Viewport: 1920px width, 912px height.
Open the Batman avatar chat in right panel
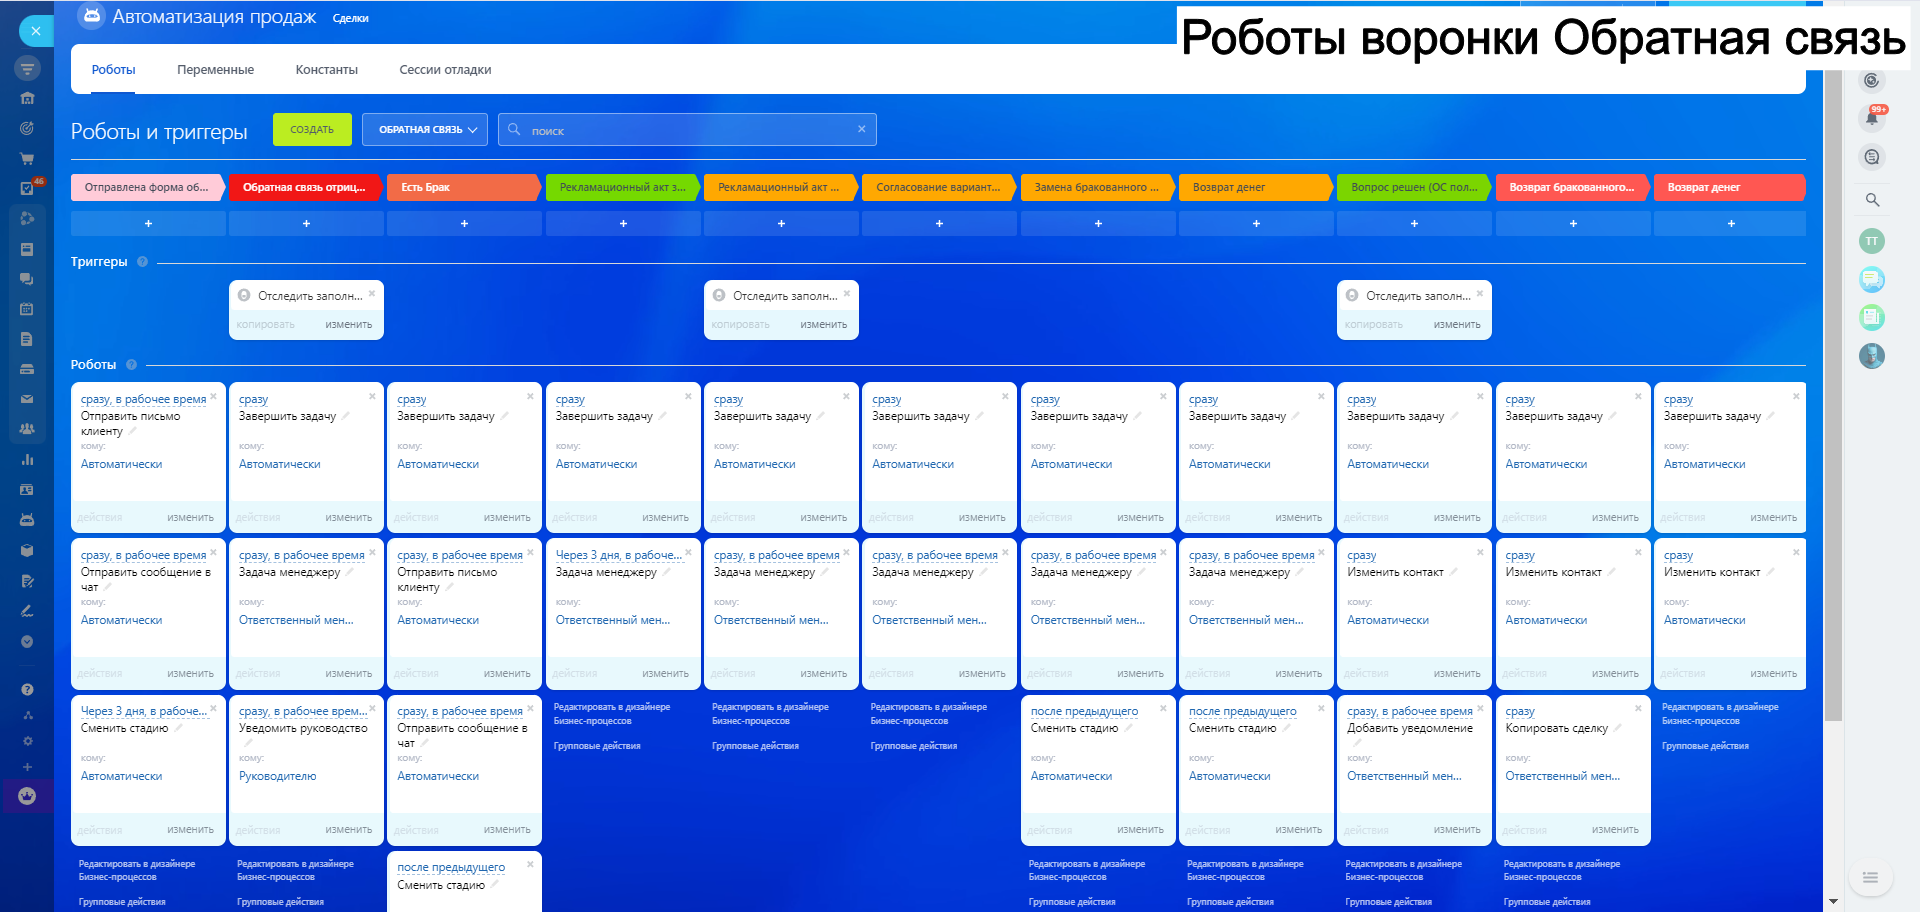(x=1872, y=356)
